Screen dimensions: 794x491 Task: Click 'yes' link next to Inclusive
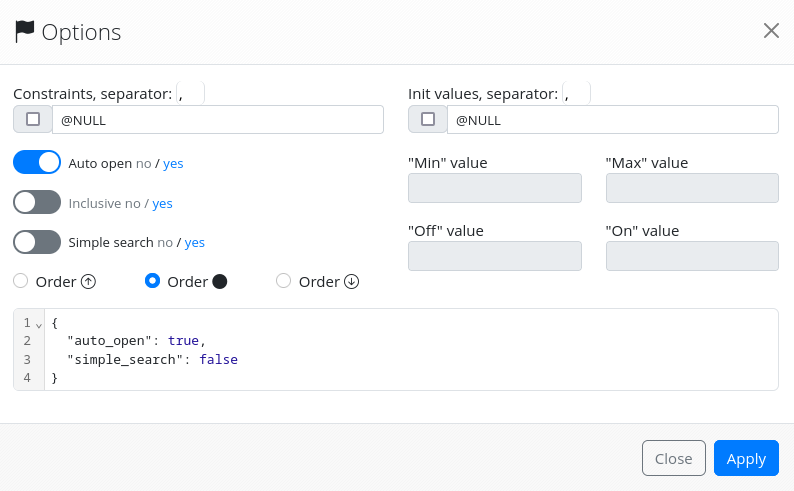162,203
